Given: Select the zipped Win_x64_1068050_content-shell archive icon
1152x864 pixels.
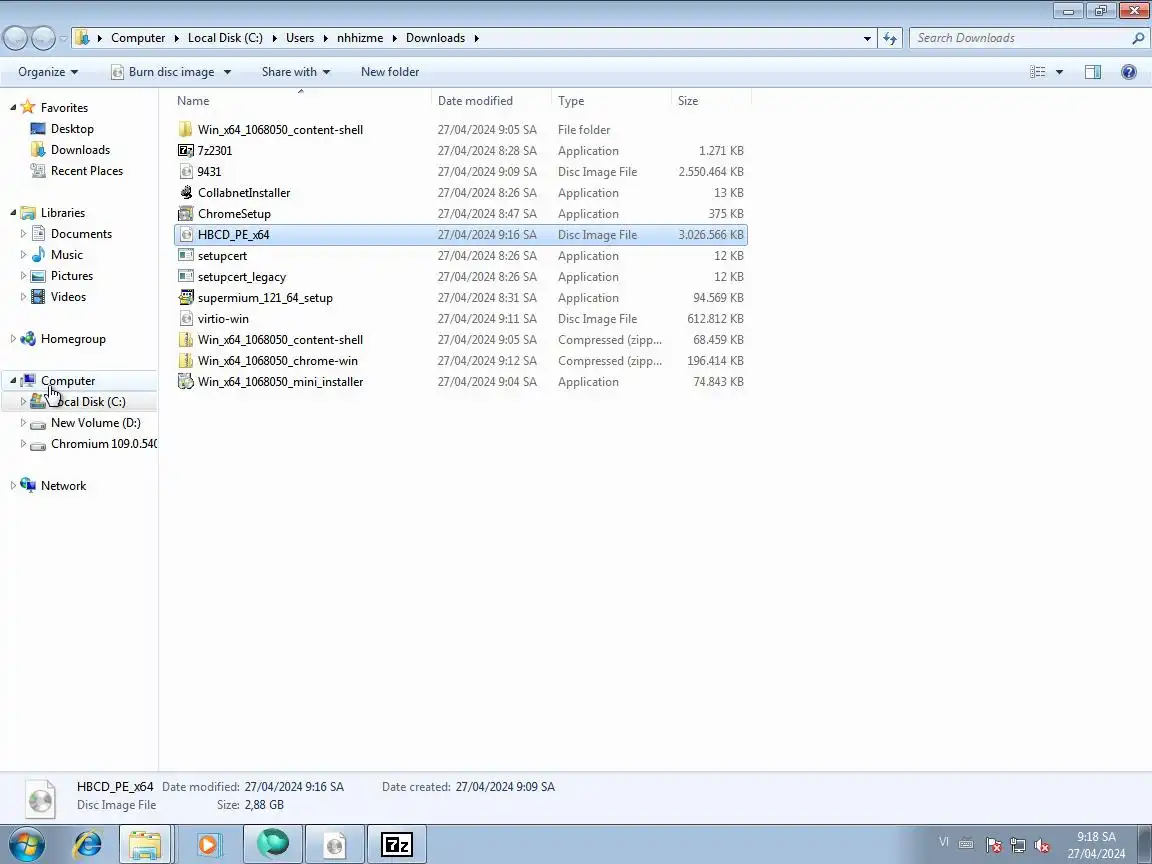Looking at the screenshot, I should pos(186,340).
